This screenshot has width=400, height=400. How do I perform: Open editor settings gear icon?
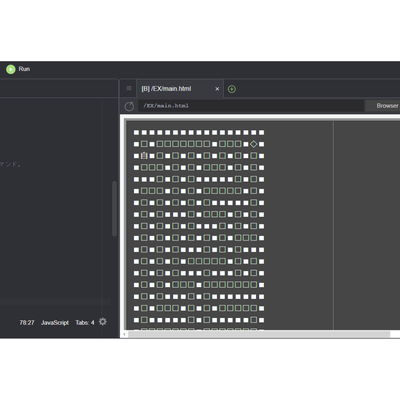pos(103,322)
